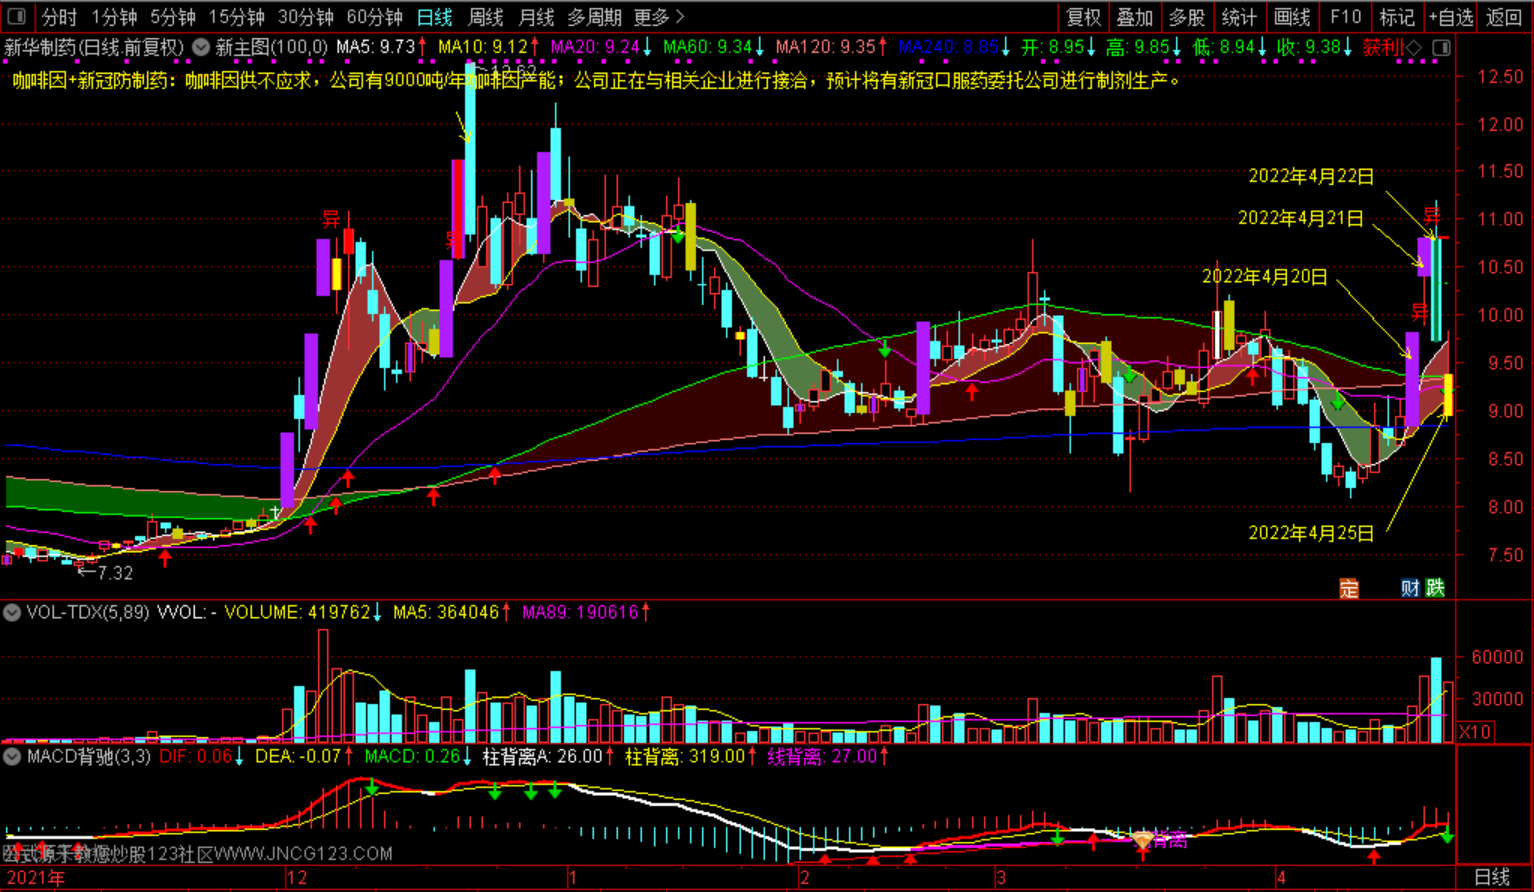This screenshot has height=892, width=1534.
Task: Click the 2022年4月21日 annotation label
Action: tap(1301, 217)
